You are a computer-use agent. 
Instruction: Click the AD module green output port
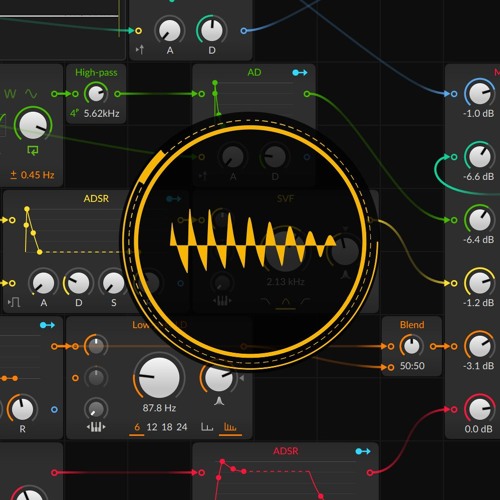[x=307, y=94]
